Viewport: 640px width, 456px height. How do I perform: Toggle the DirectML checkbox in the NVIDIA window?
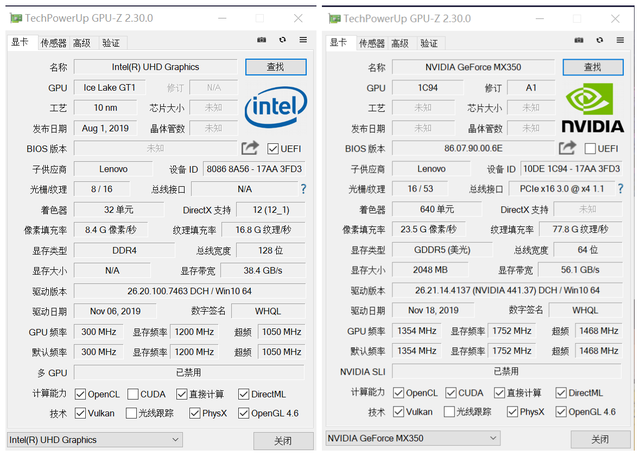click(x=561, y=393)
